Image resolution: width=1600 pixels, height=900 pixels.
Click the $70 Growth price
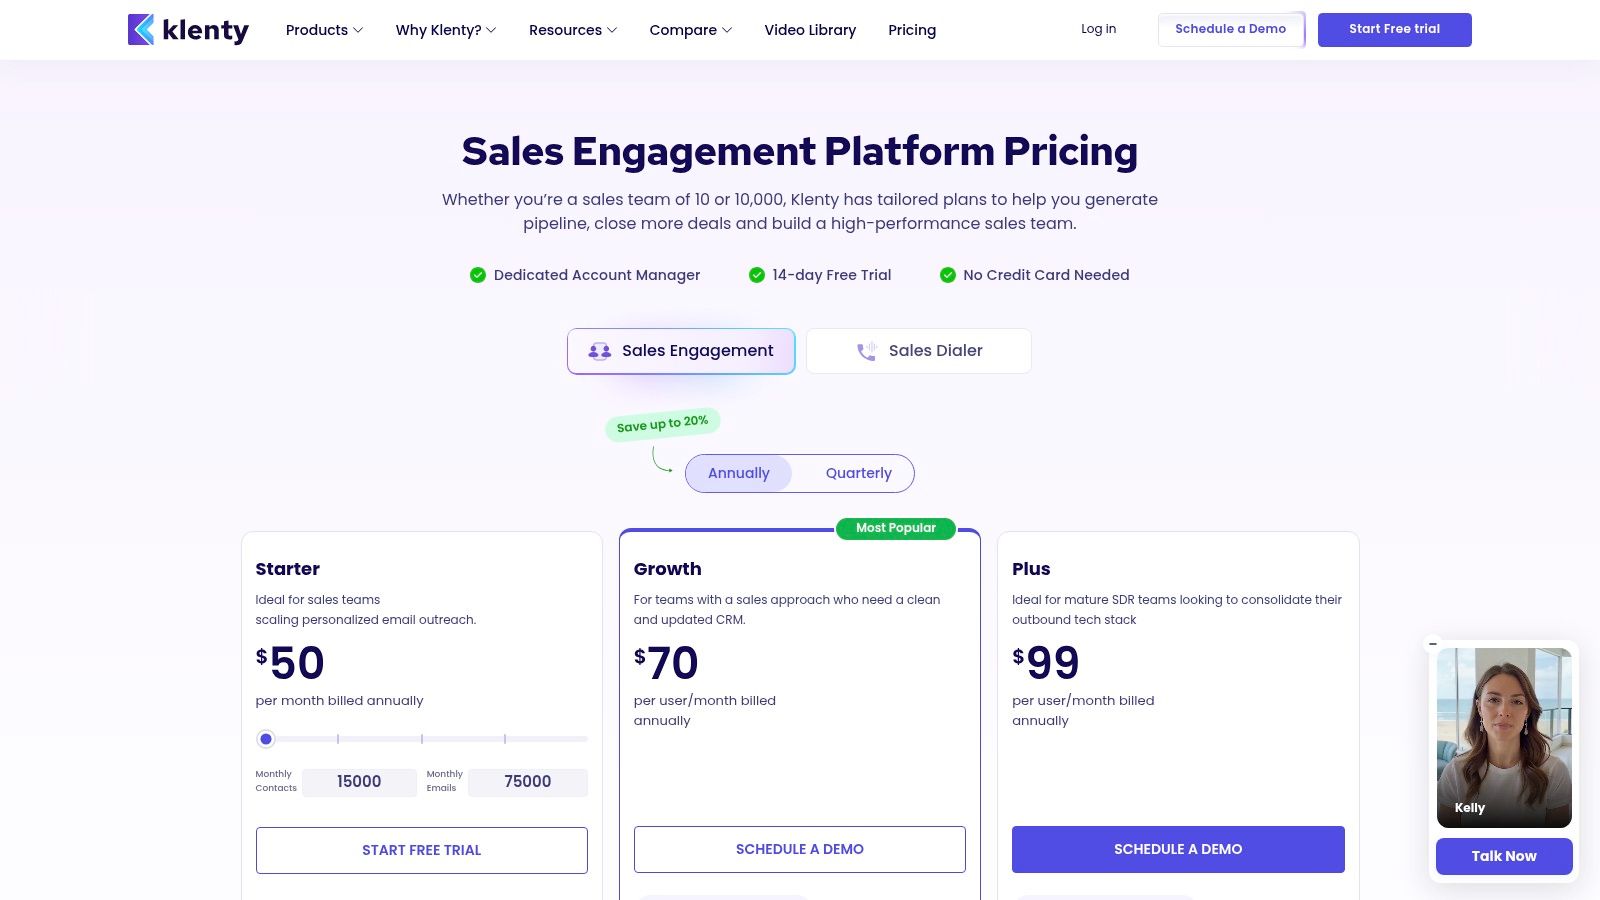point(666,662)
